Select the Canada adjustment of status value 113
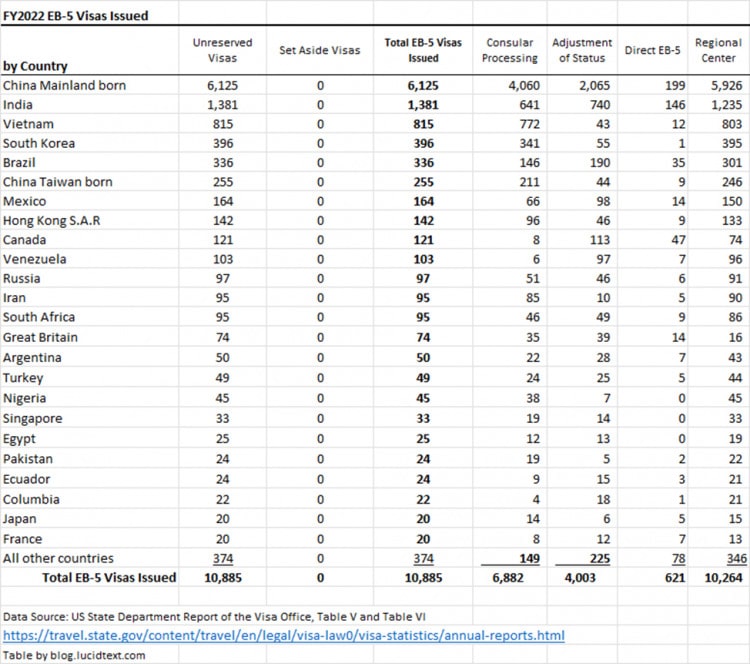Viewport: 750px width, 664px height. pos(599,240)
